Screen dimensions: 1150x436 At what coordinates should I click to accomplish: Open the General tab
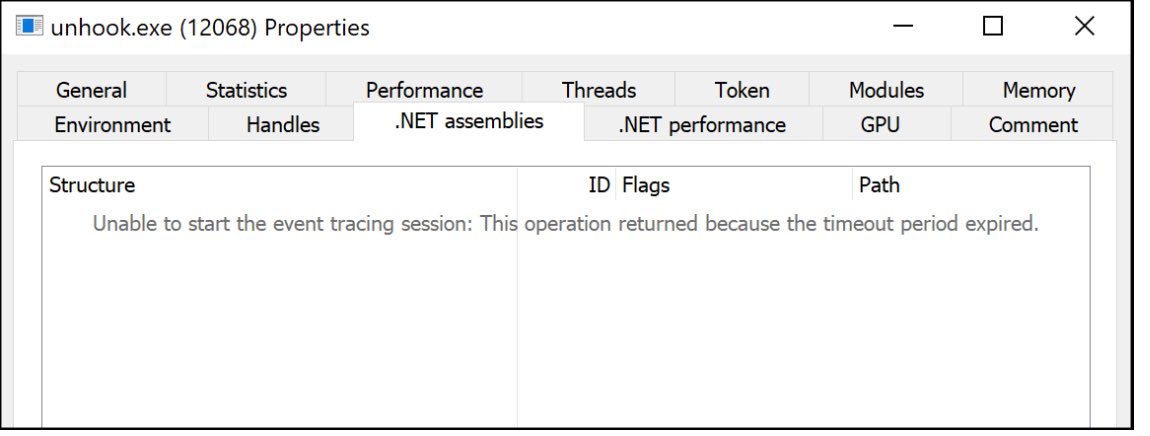pyautogui.click(x=92, y=90)
